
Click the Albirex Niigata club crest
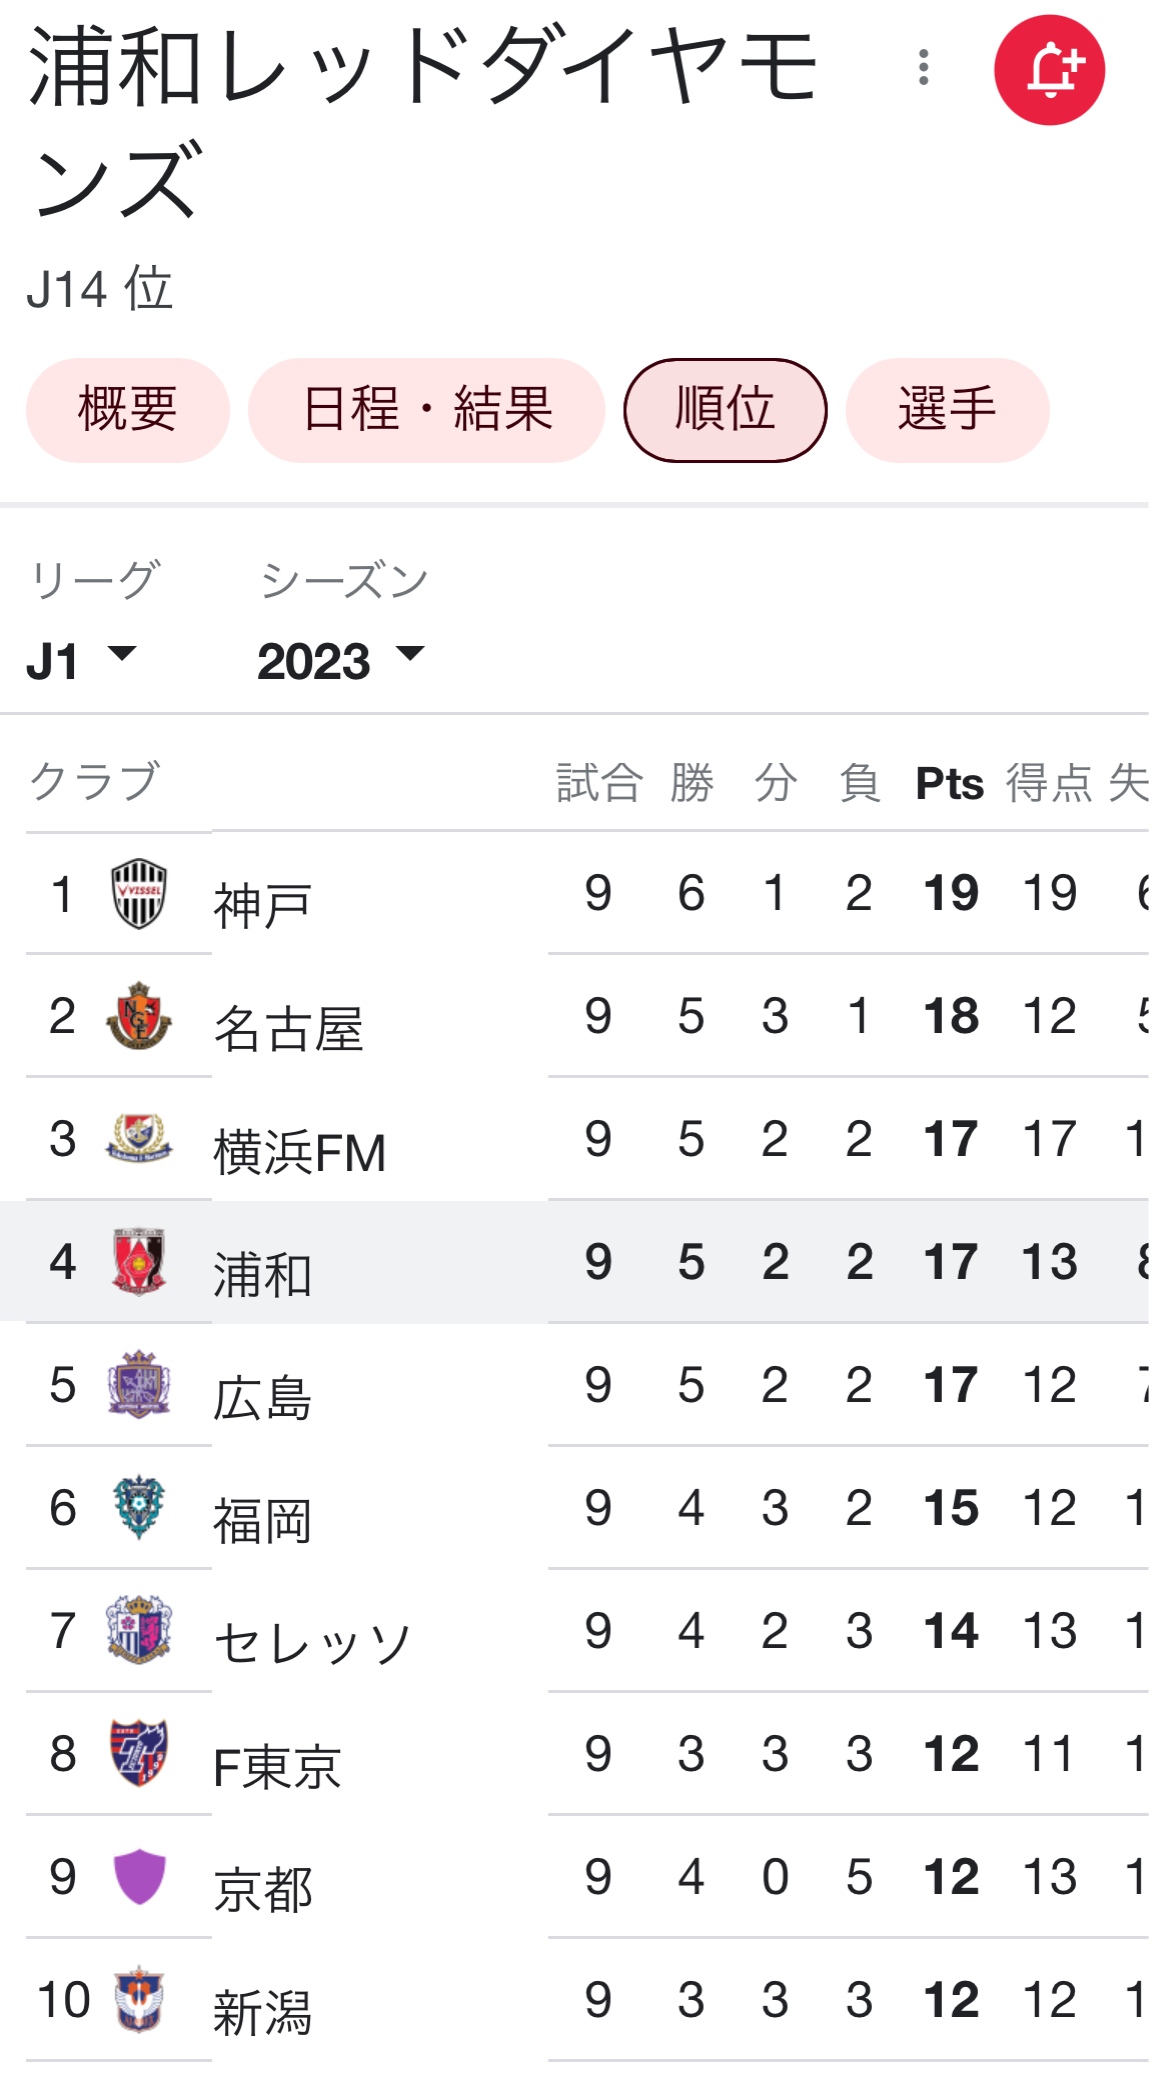click(x=138, y=2000)
